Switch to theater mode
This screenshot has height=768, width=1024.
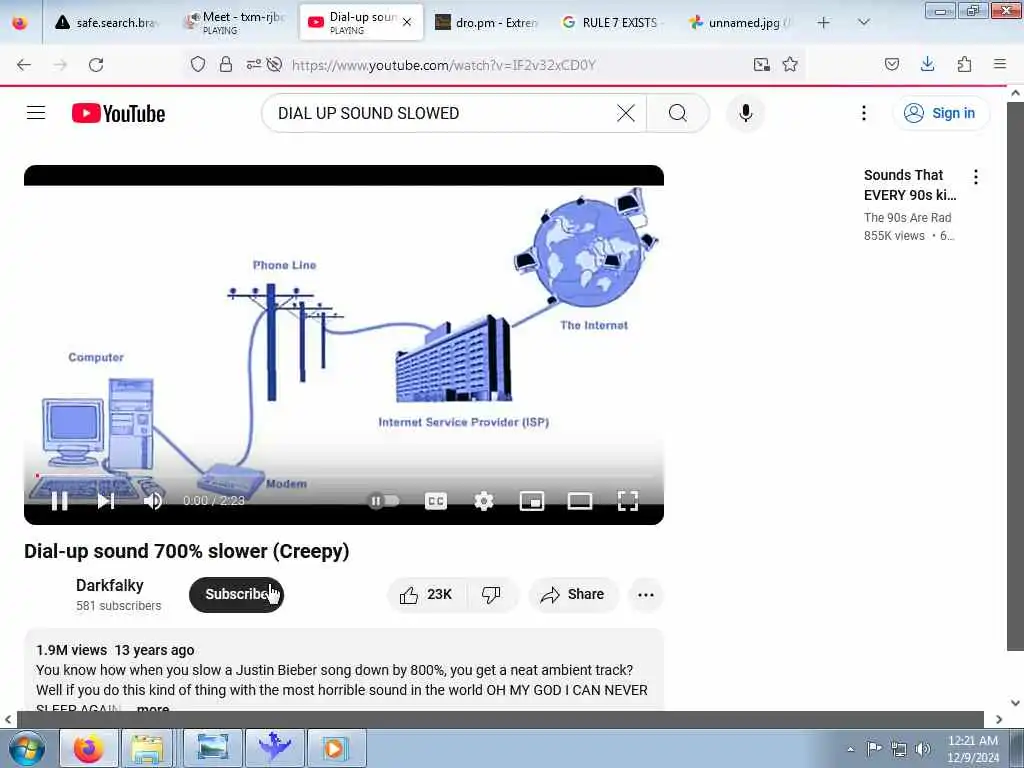coord(580,501)
